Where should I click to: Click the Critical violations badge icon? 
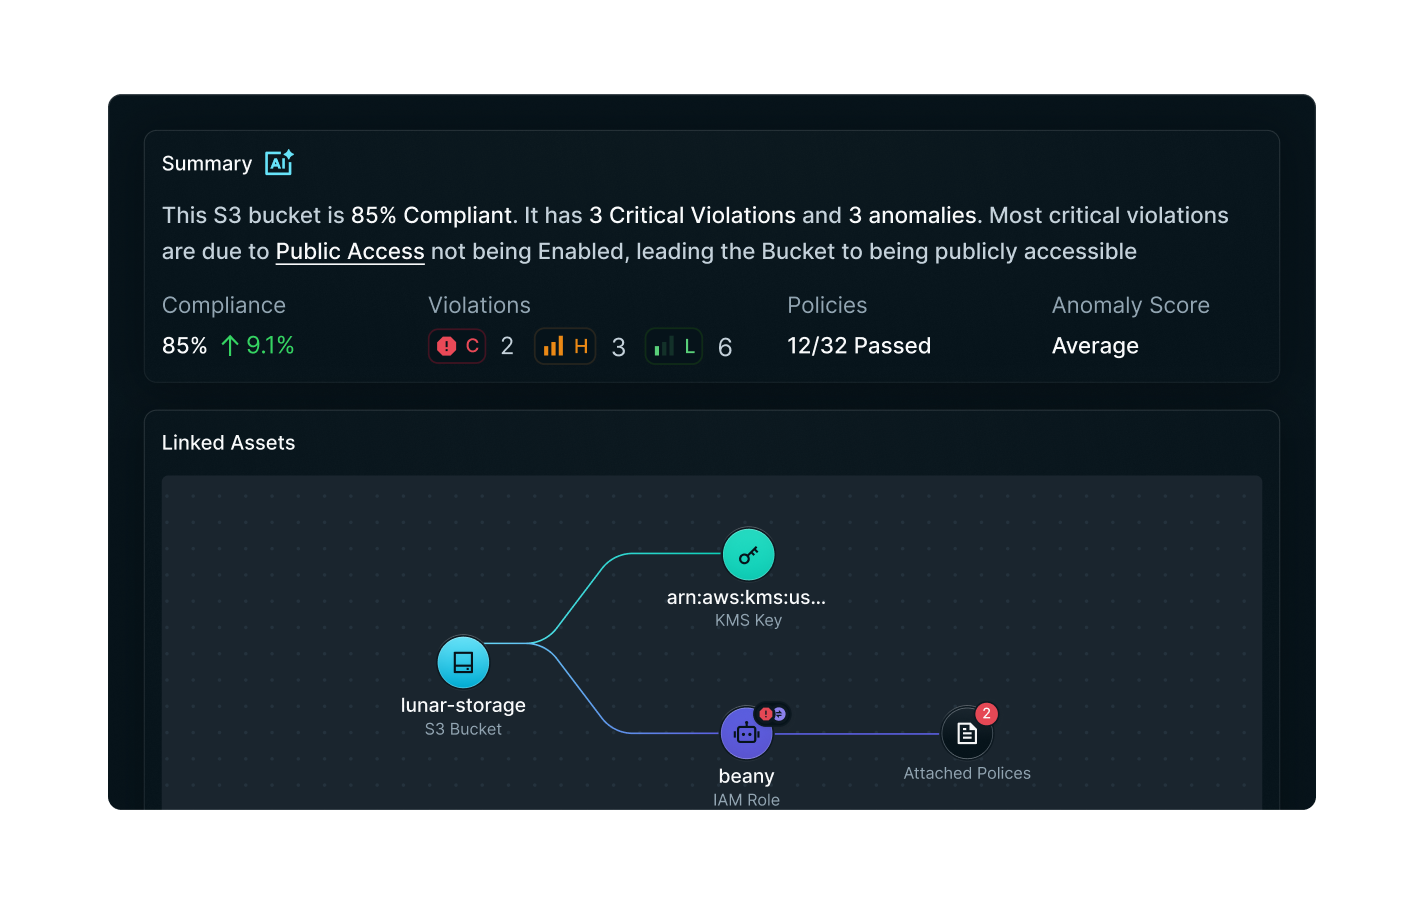(457, 345)
